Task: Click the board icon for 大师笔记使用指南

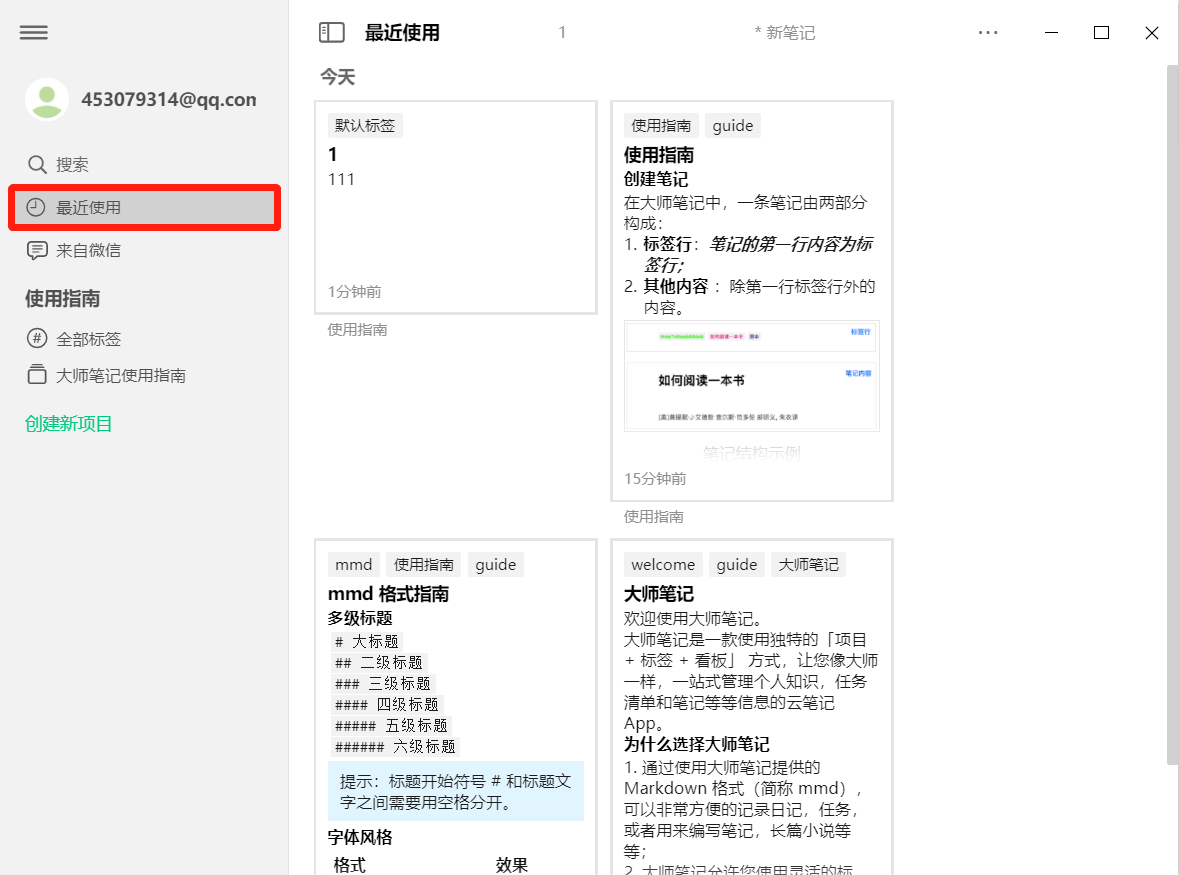Action: (x=37, y=374)
